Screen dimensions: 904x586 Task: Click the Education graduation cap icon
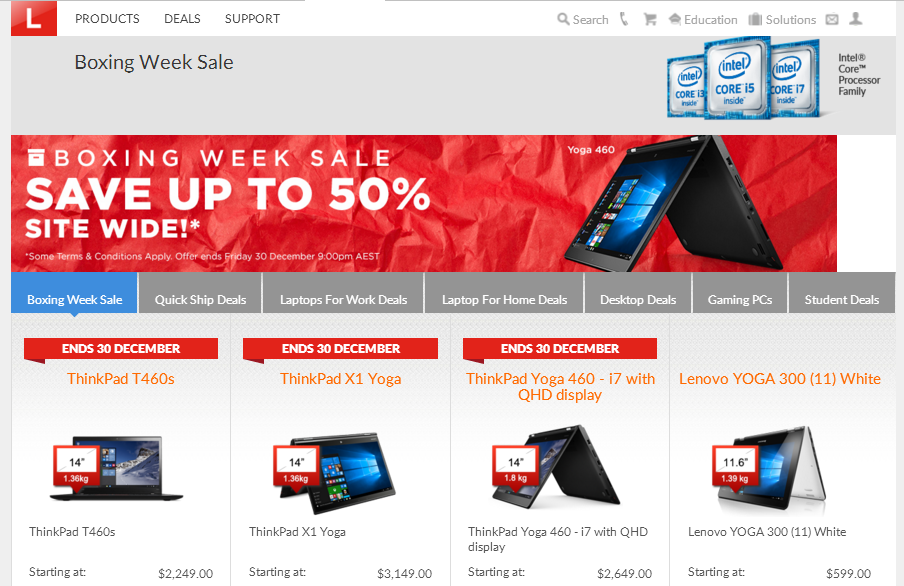click(x=675, y=19)
